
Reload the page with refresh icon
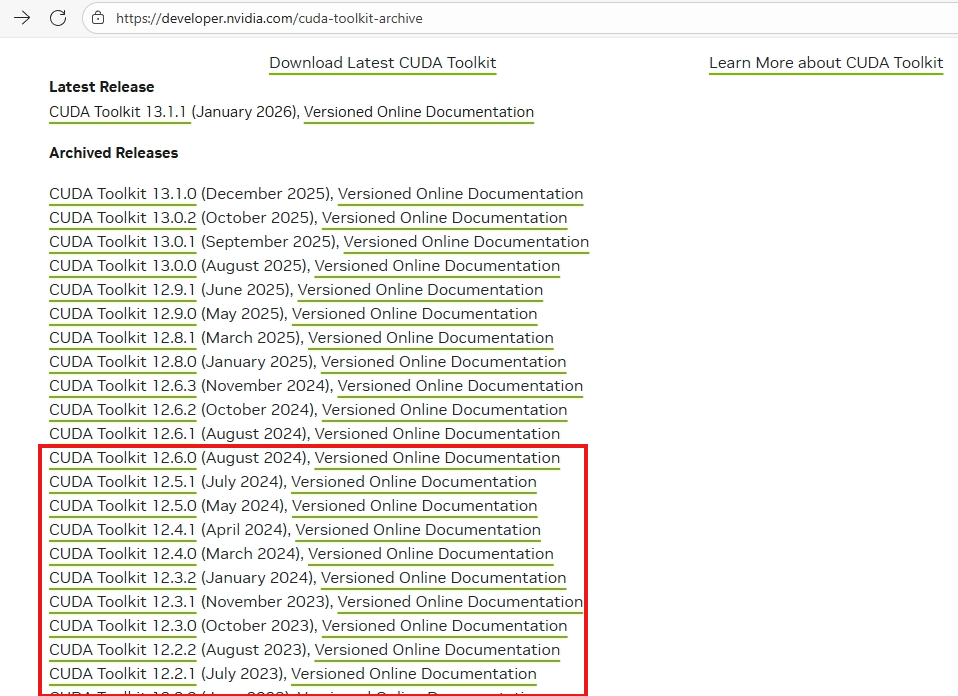(58, 18)
